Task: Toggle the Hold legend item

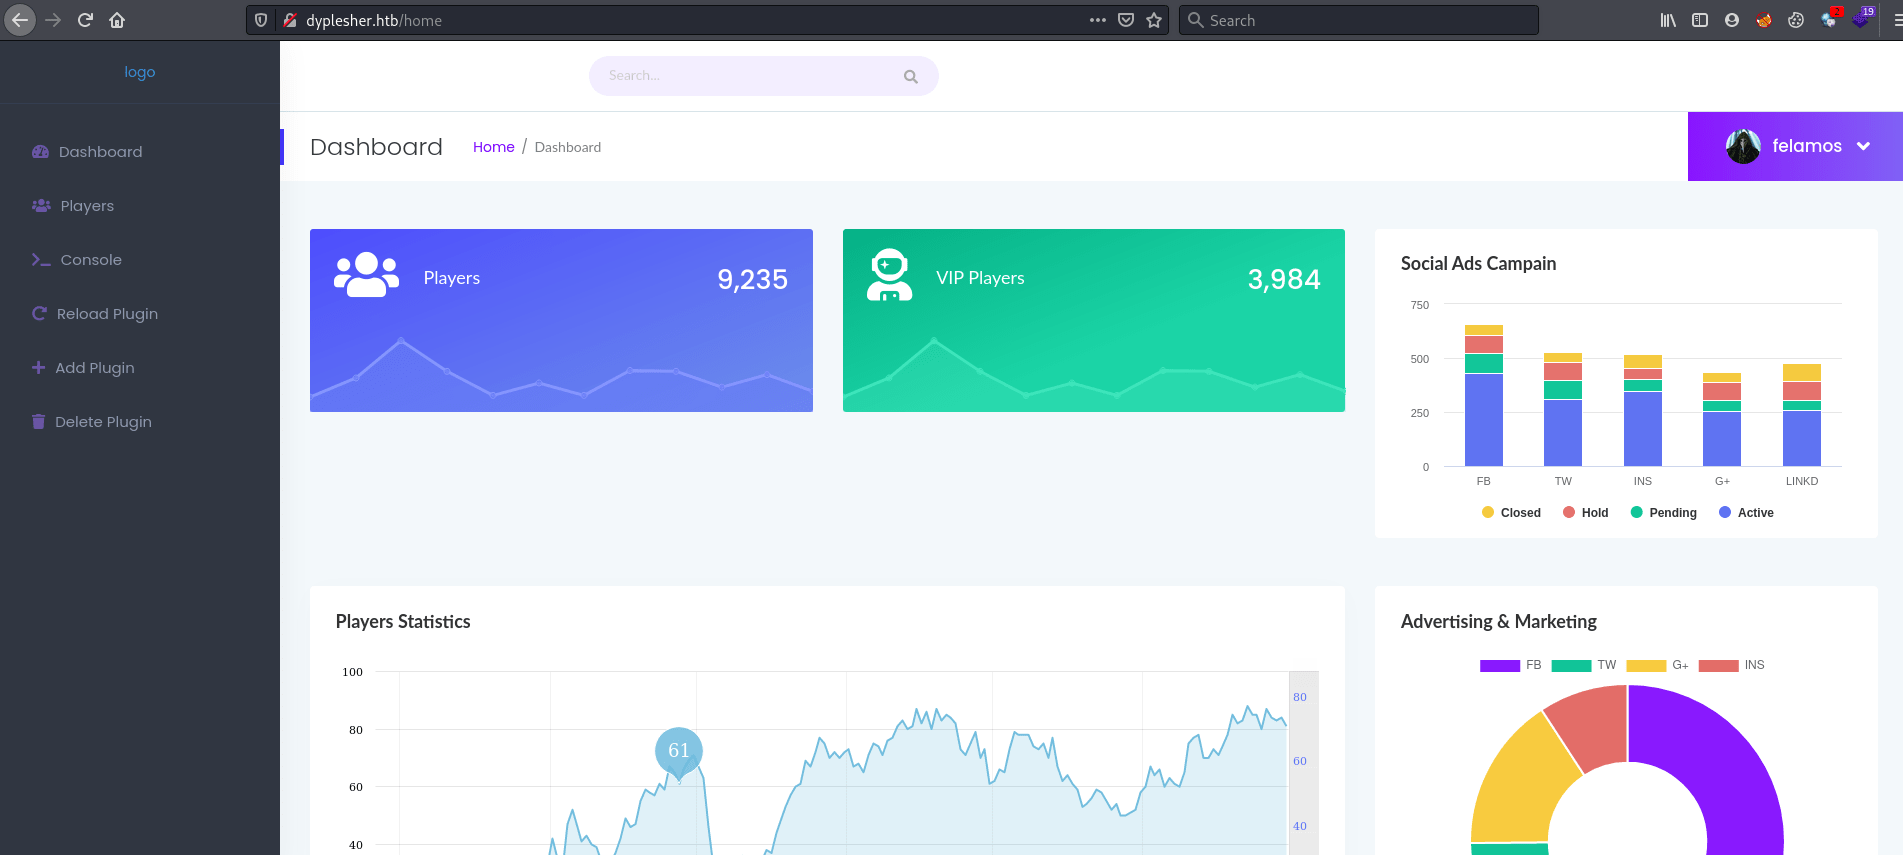Action: [x=1586, y=513]
